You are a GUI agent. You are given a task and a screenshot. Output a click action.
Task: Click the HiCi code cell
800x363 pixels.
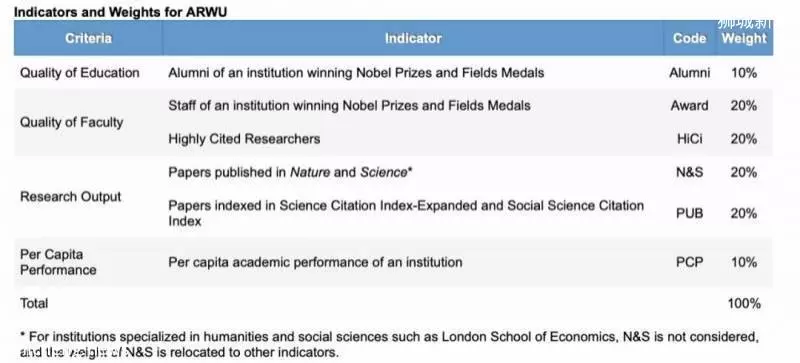click(689, 139)
